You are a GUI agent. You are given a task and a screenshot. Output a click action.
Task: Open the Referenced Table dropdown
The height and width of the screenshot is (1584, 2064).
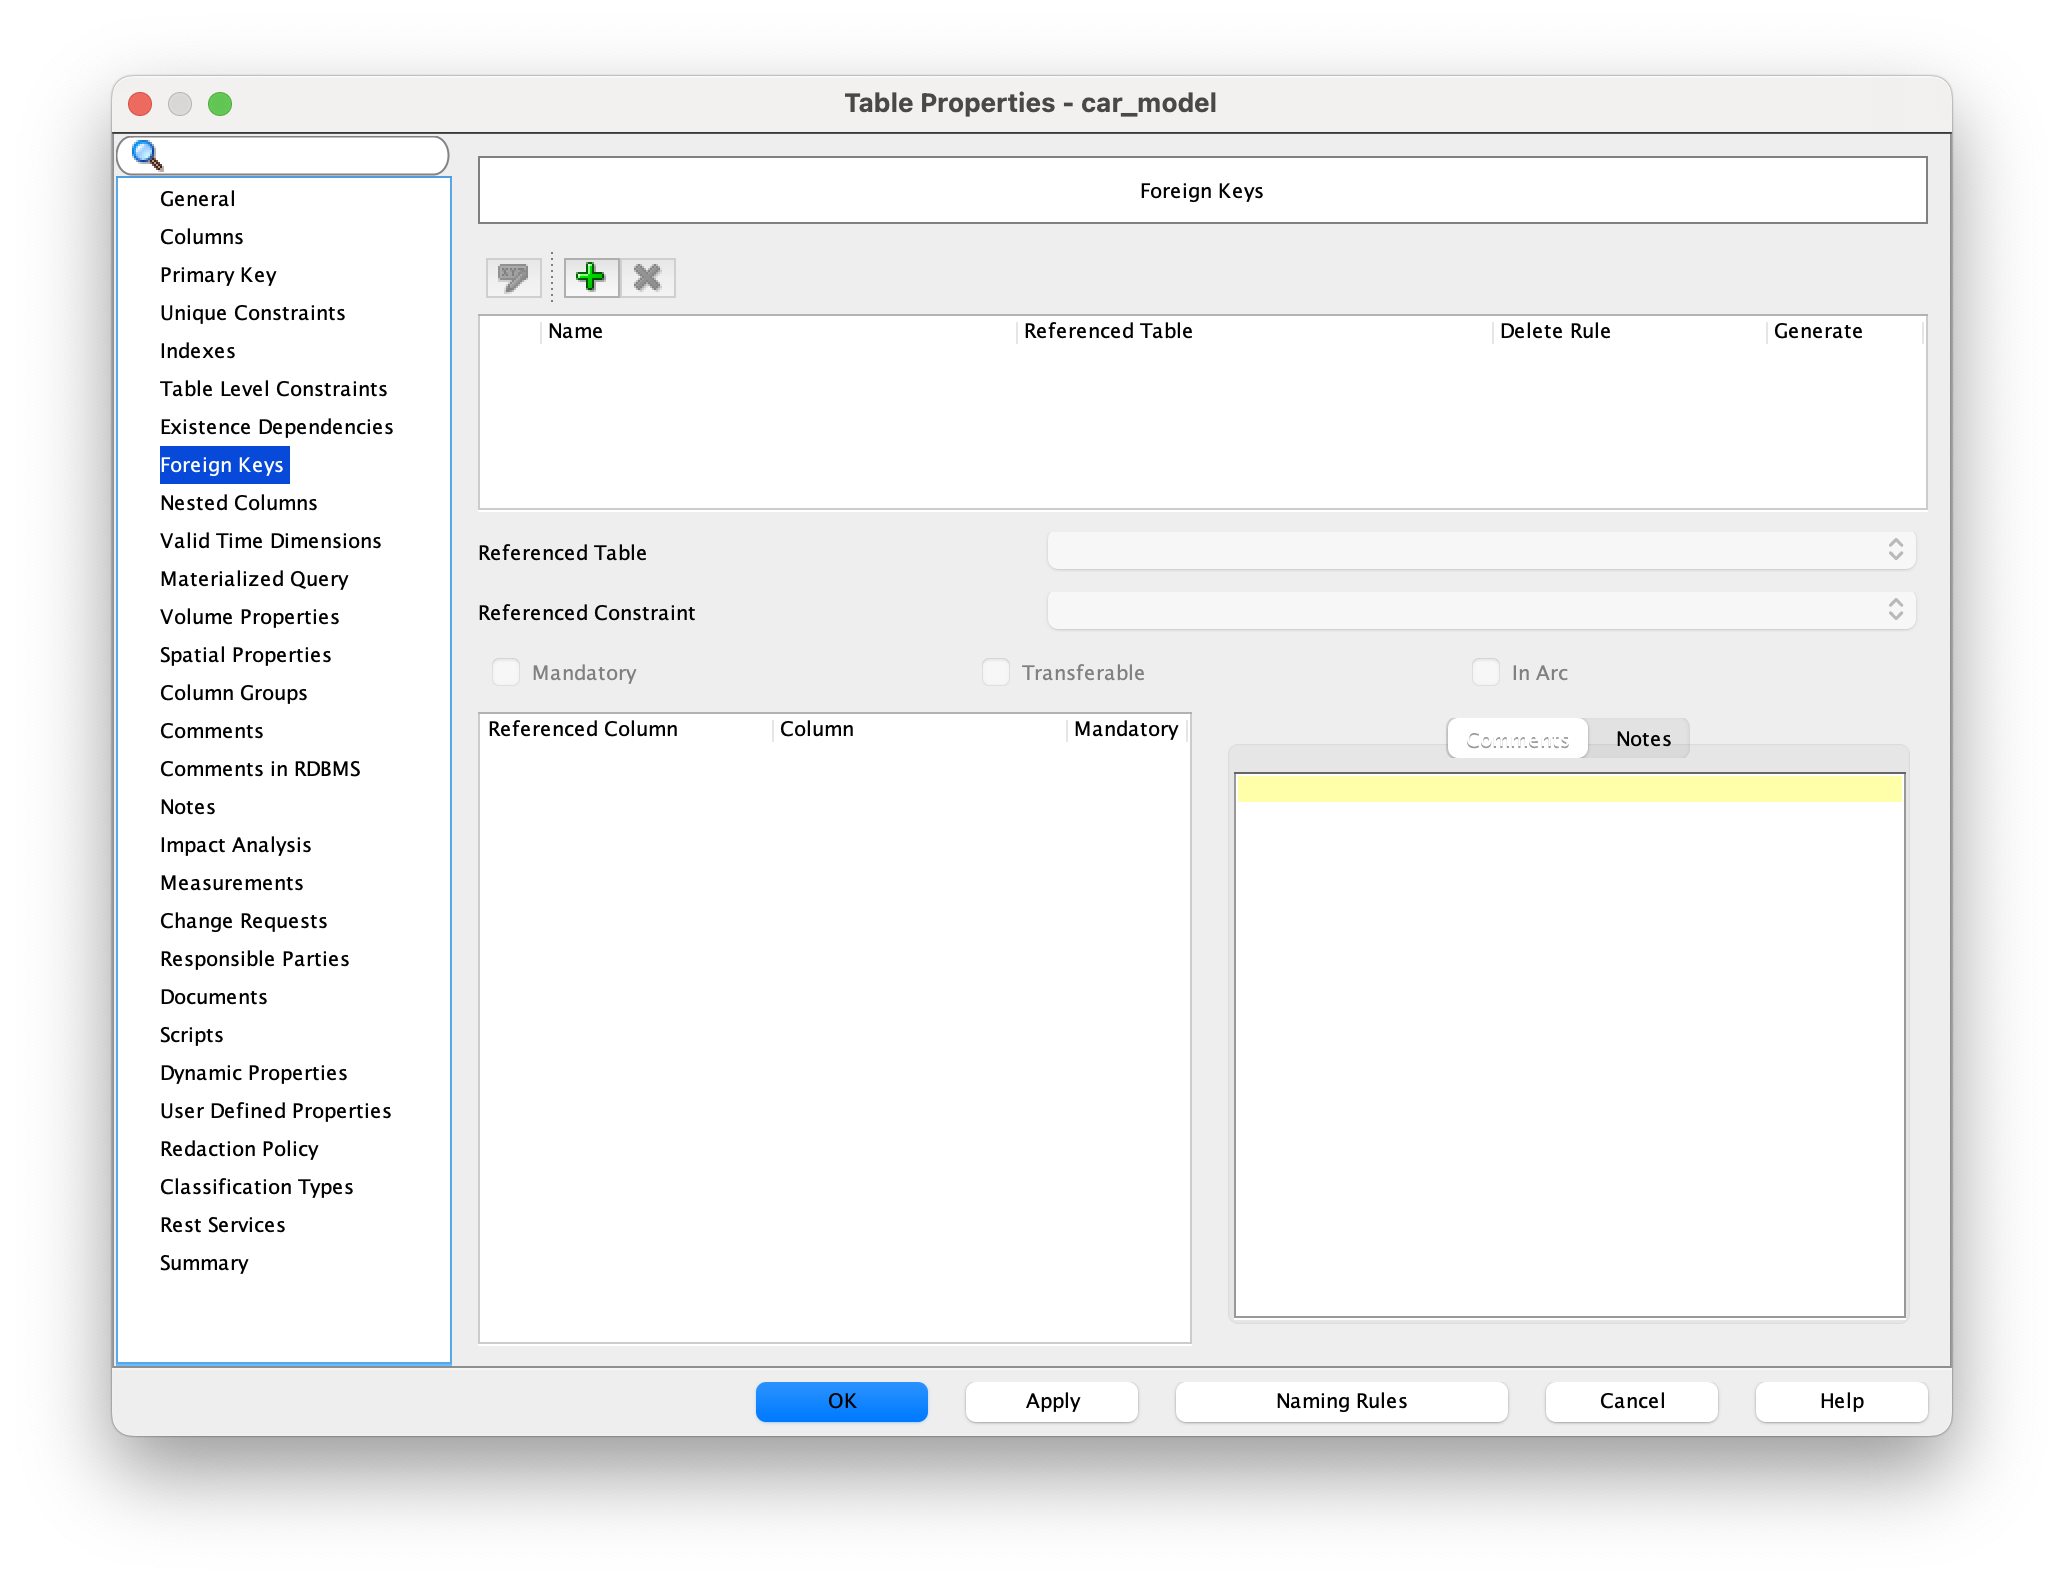1481,550
